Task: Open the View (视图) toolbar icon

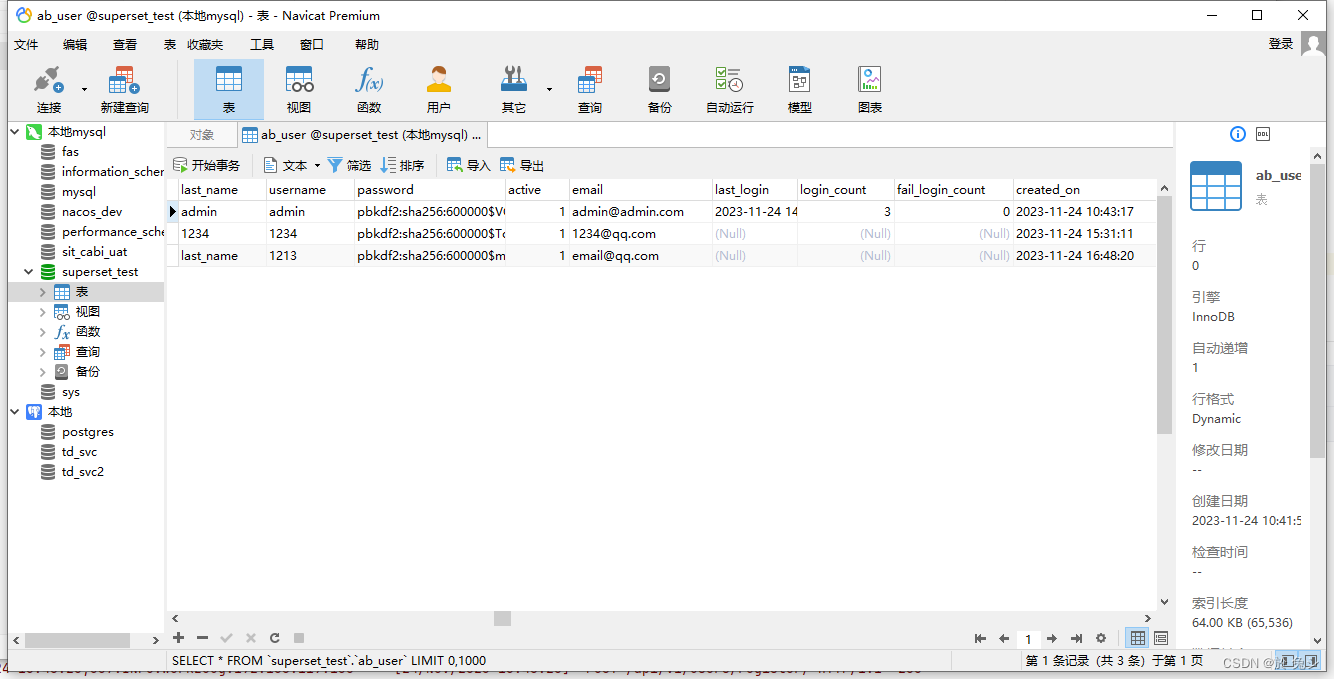Action: click(x=299, y=90)
